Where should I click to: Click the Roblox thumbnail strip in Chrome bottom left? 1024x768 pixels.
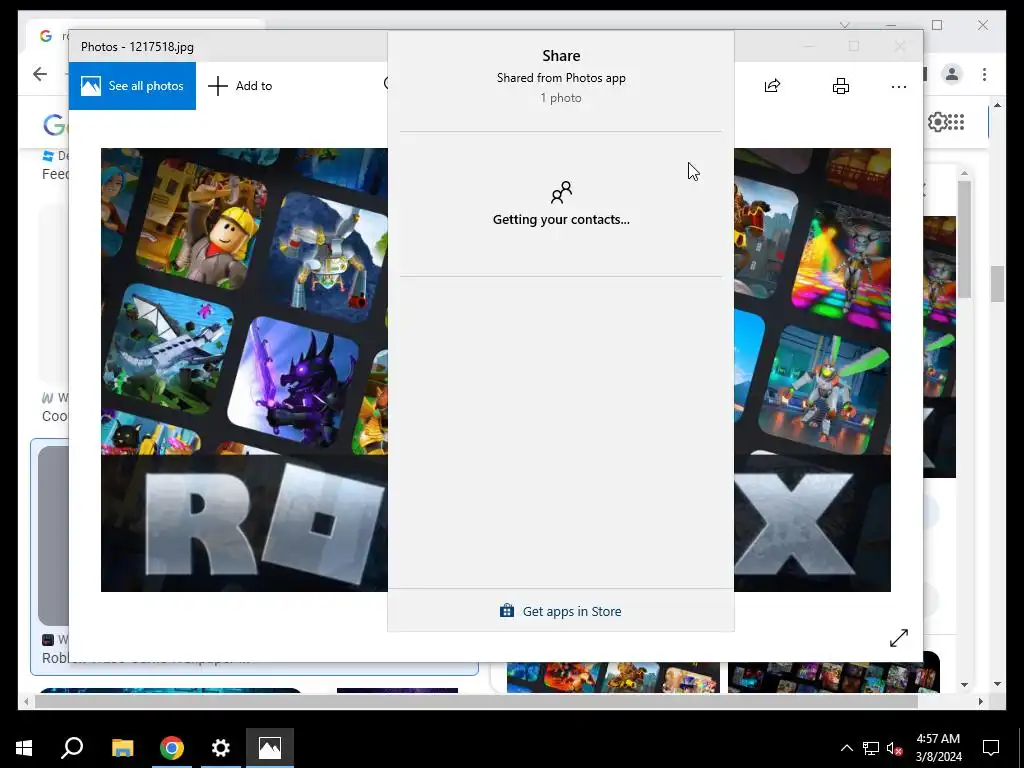pyautogui.click(x=170, y=690)
